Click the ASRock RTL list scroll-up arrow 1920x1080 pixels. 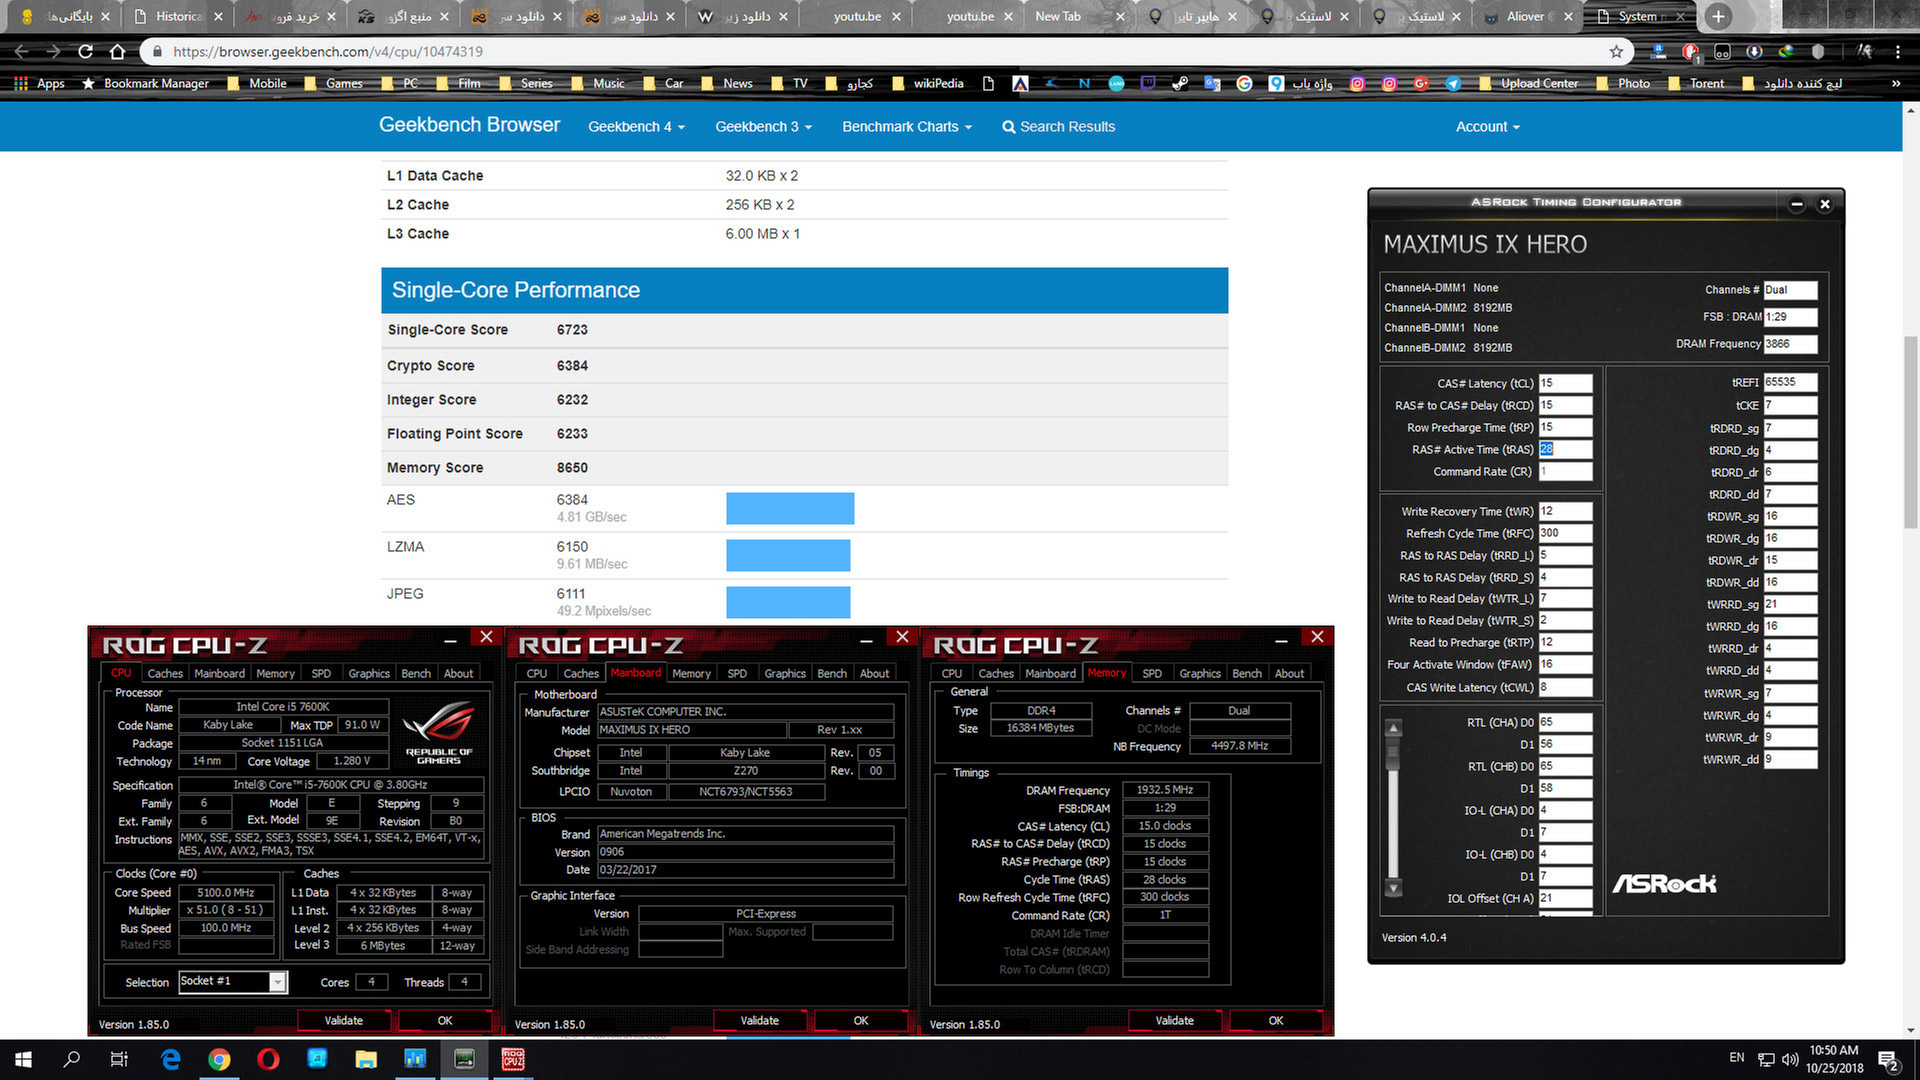point(1393,728)
